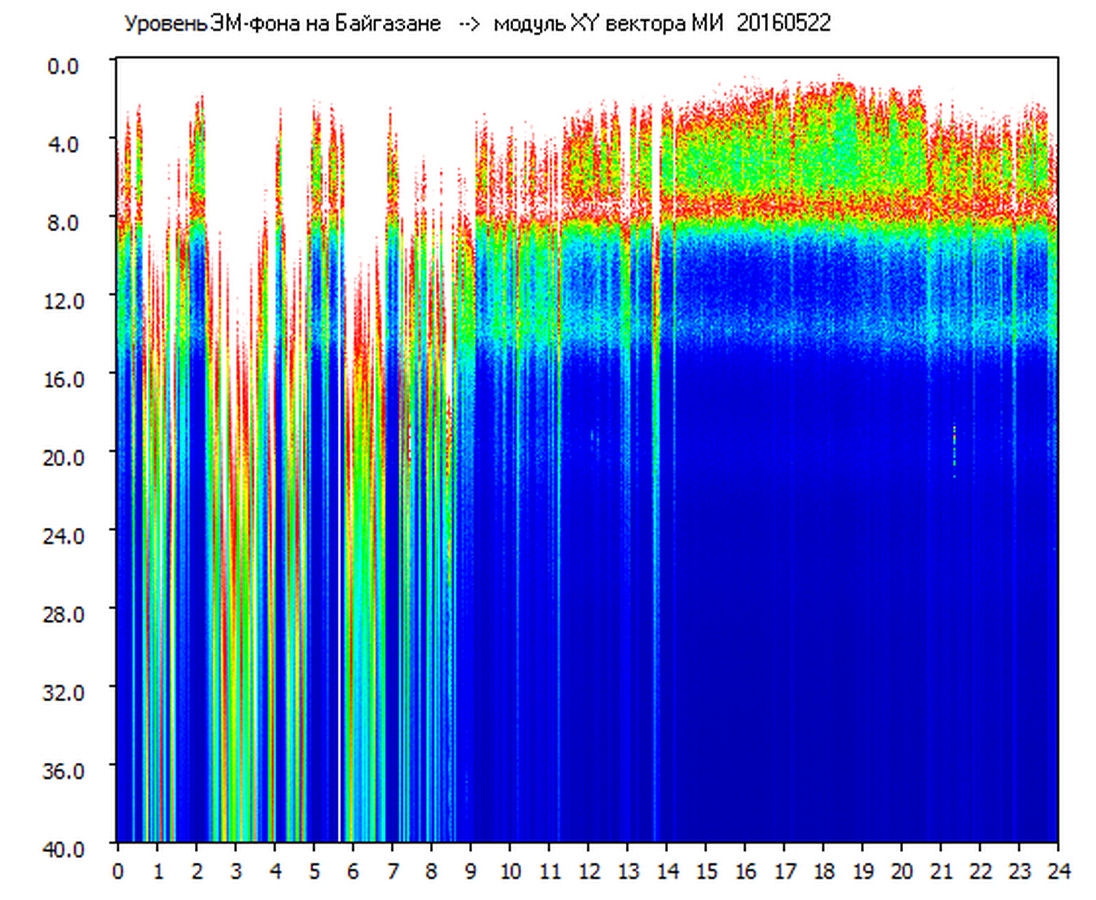Select hour 18 on the horizontal axis
This screenshot has height=900, width=1096.
823,871
